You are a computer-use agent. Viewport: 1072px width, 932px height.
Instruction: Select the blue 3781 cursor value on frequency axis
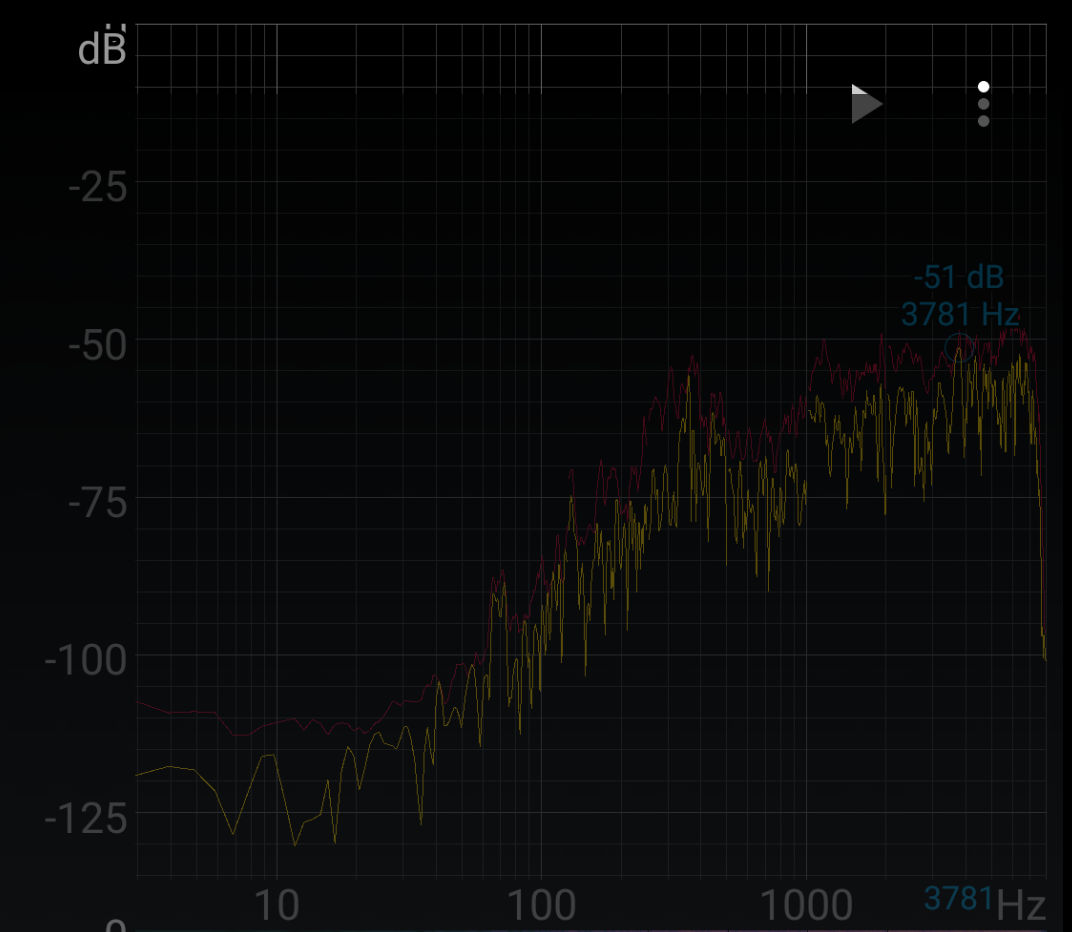[958, 898]
